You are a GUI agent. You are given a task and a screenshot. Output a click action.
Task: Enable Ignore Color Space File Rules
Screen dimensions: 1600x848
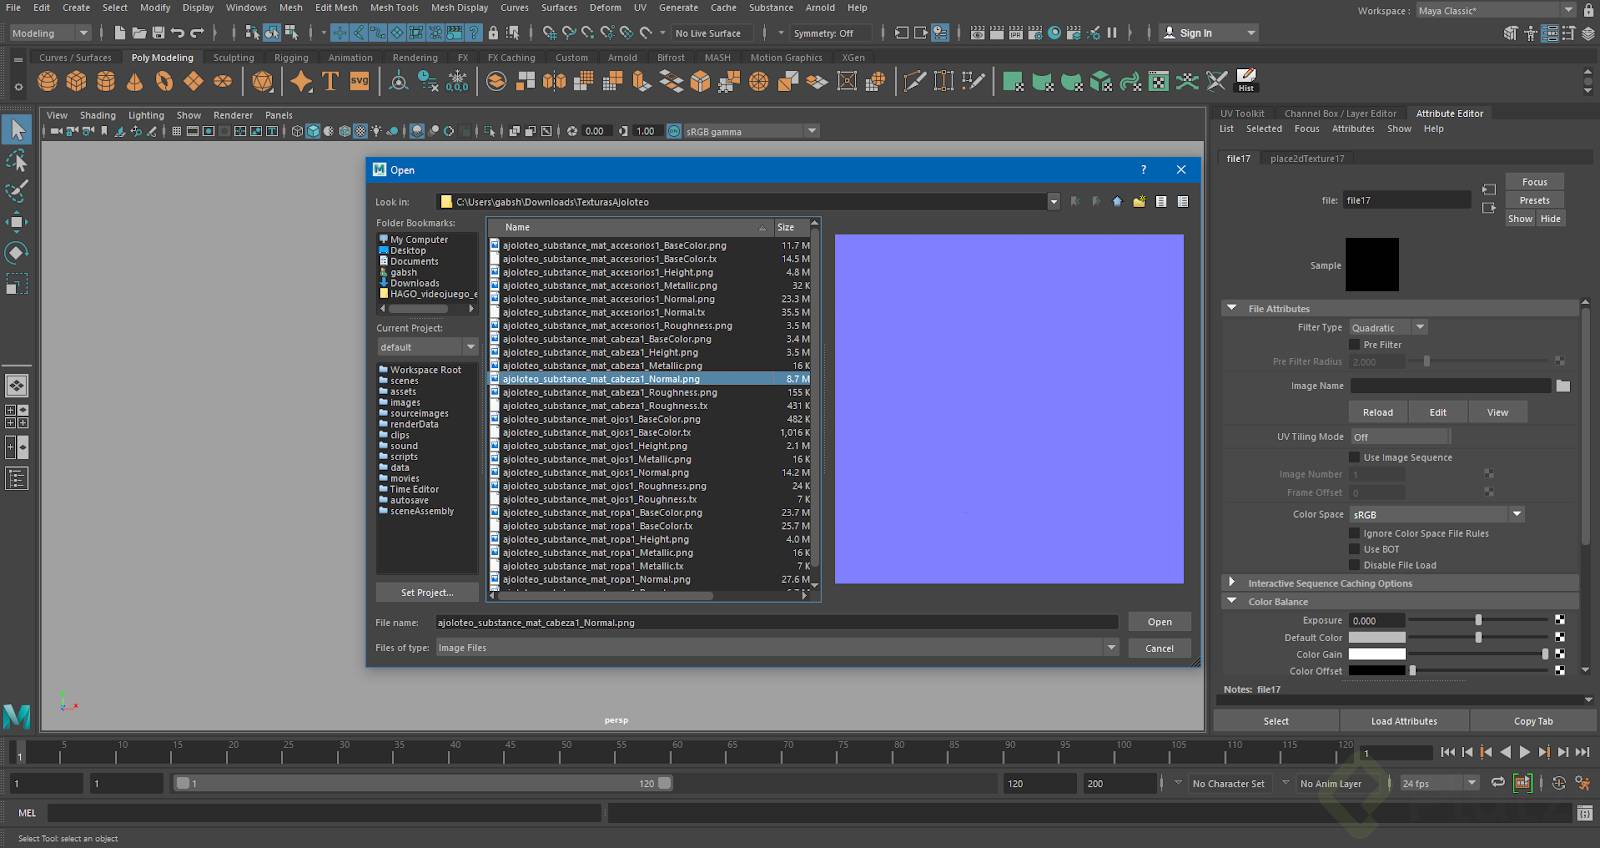click(x=1355, y=533)
